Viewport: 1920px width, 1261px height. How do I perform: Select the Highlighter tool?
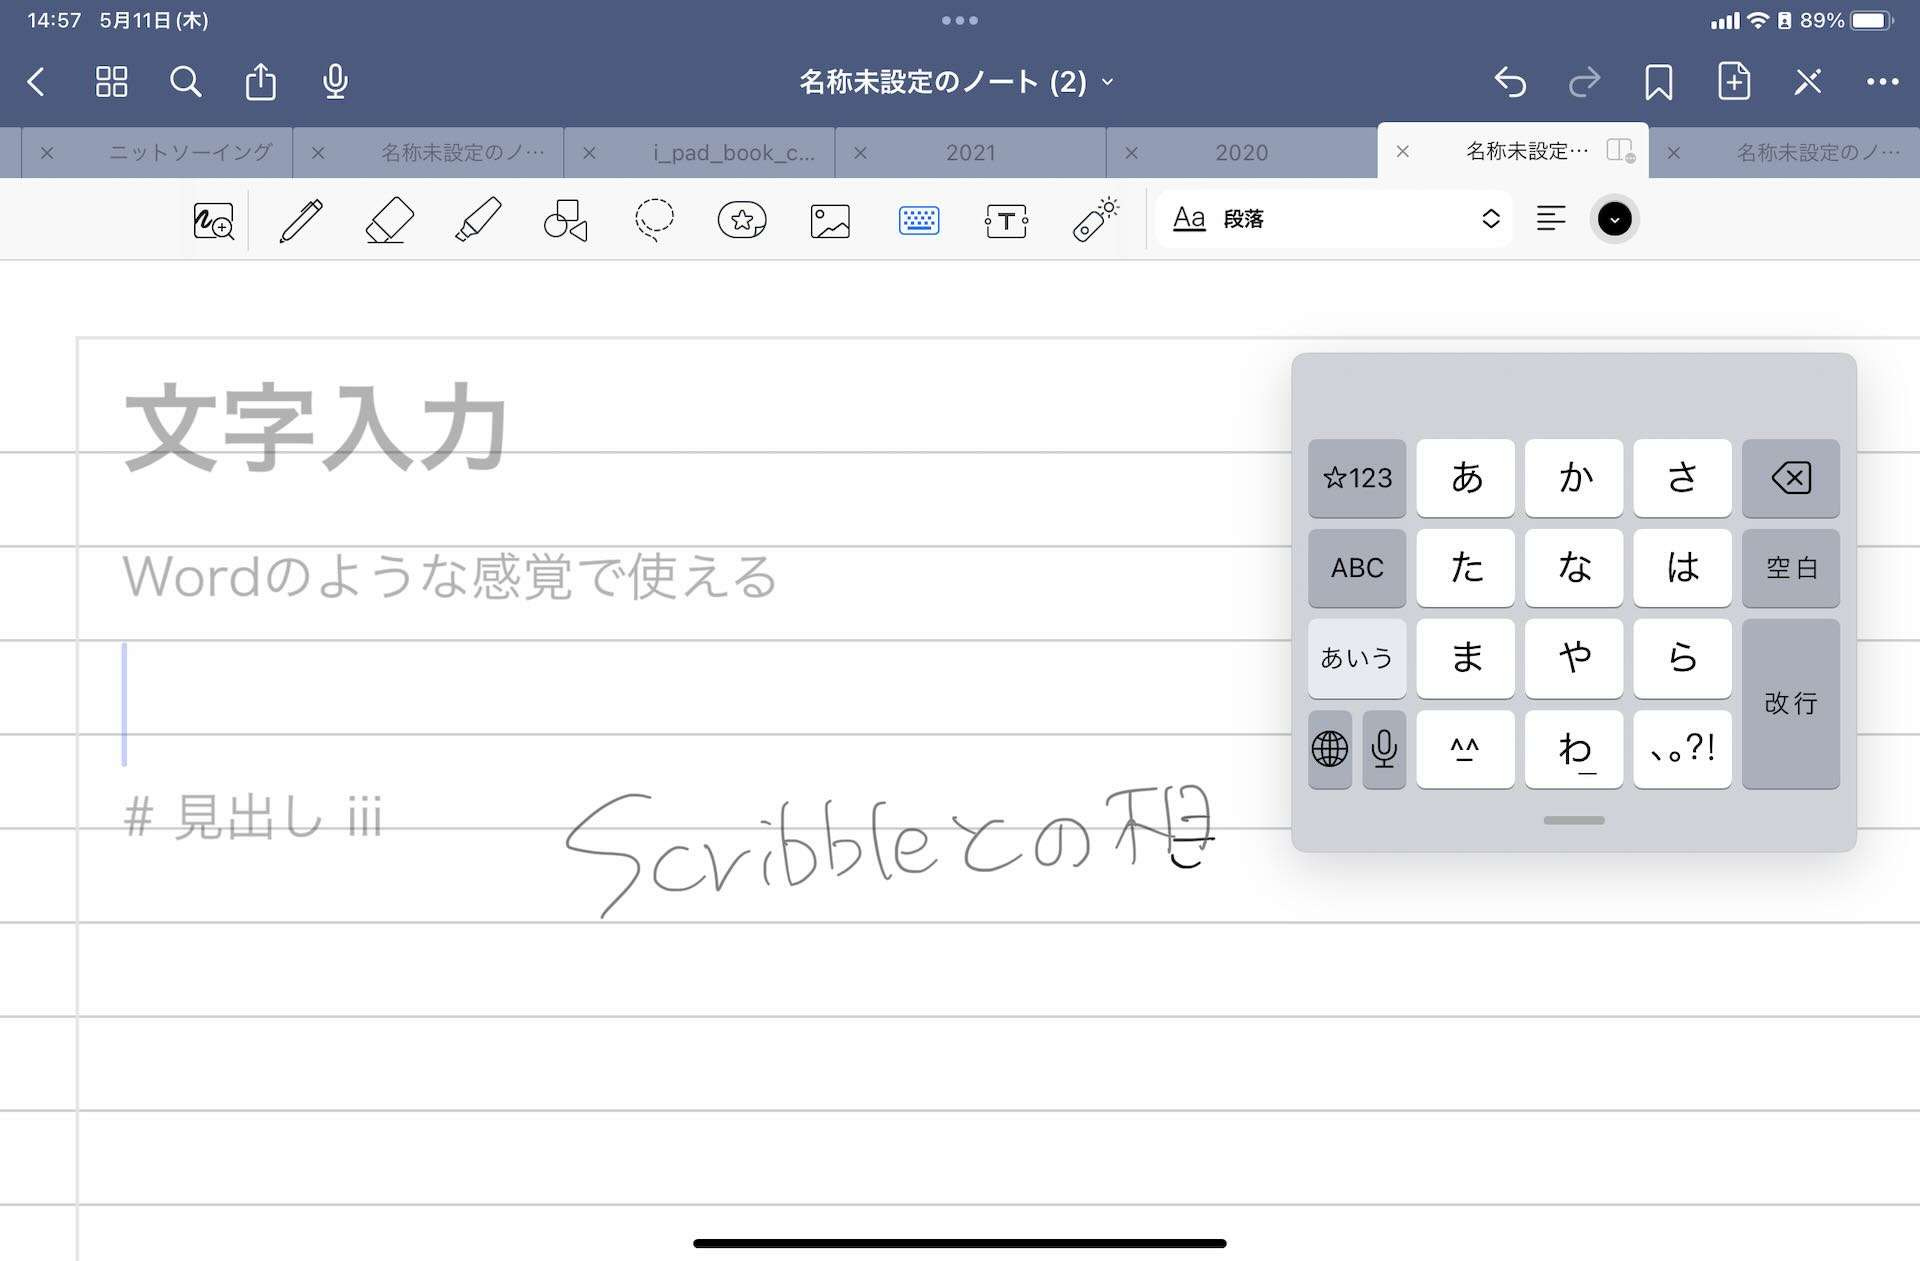pos(478,220)
